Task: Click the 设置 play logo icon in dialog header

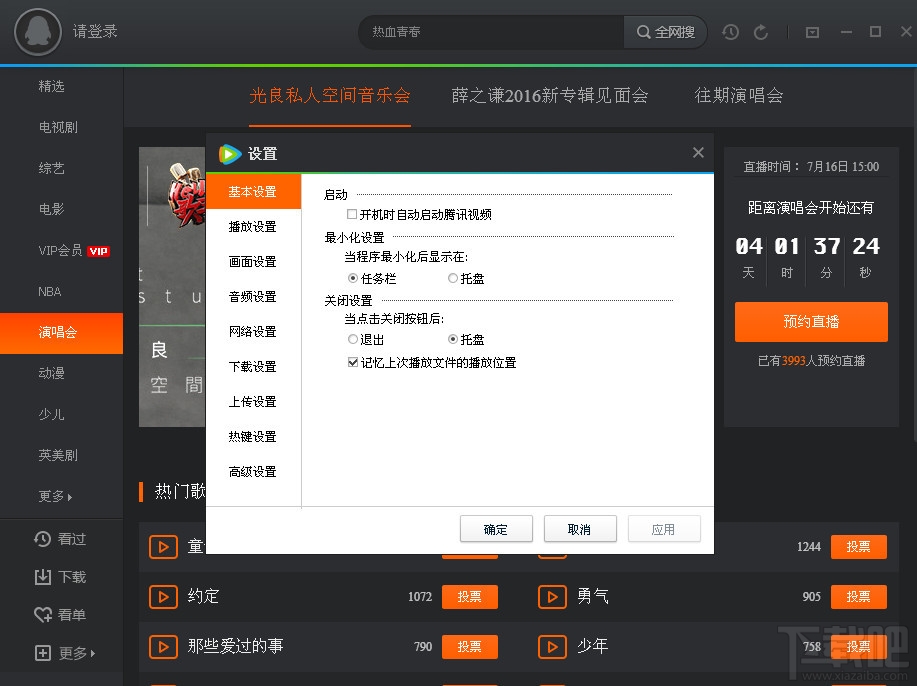Action: tap(229, 155)
